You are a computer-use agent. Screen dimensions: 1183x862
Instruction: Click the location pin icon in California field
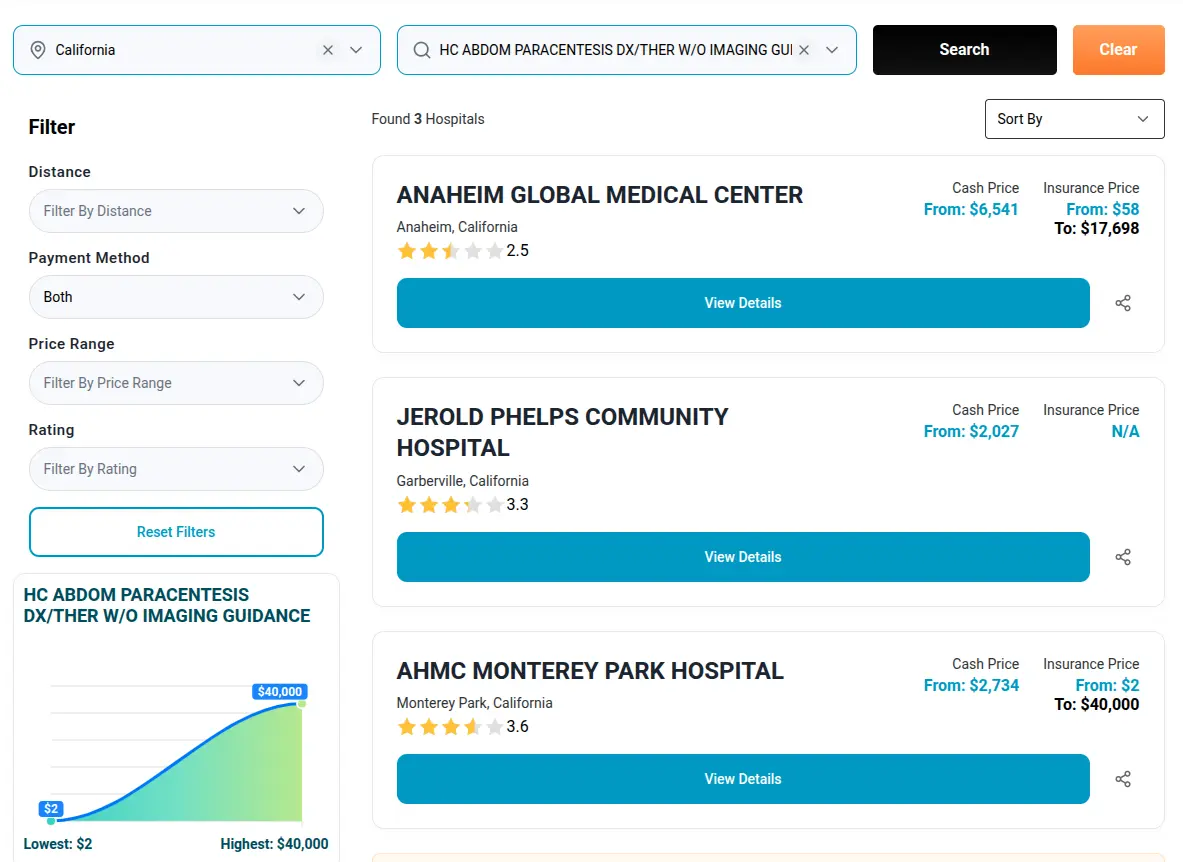(x=38, y=50)
